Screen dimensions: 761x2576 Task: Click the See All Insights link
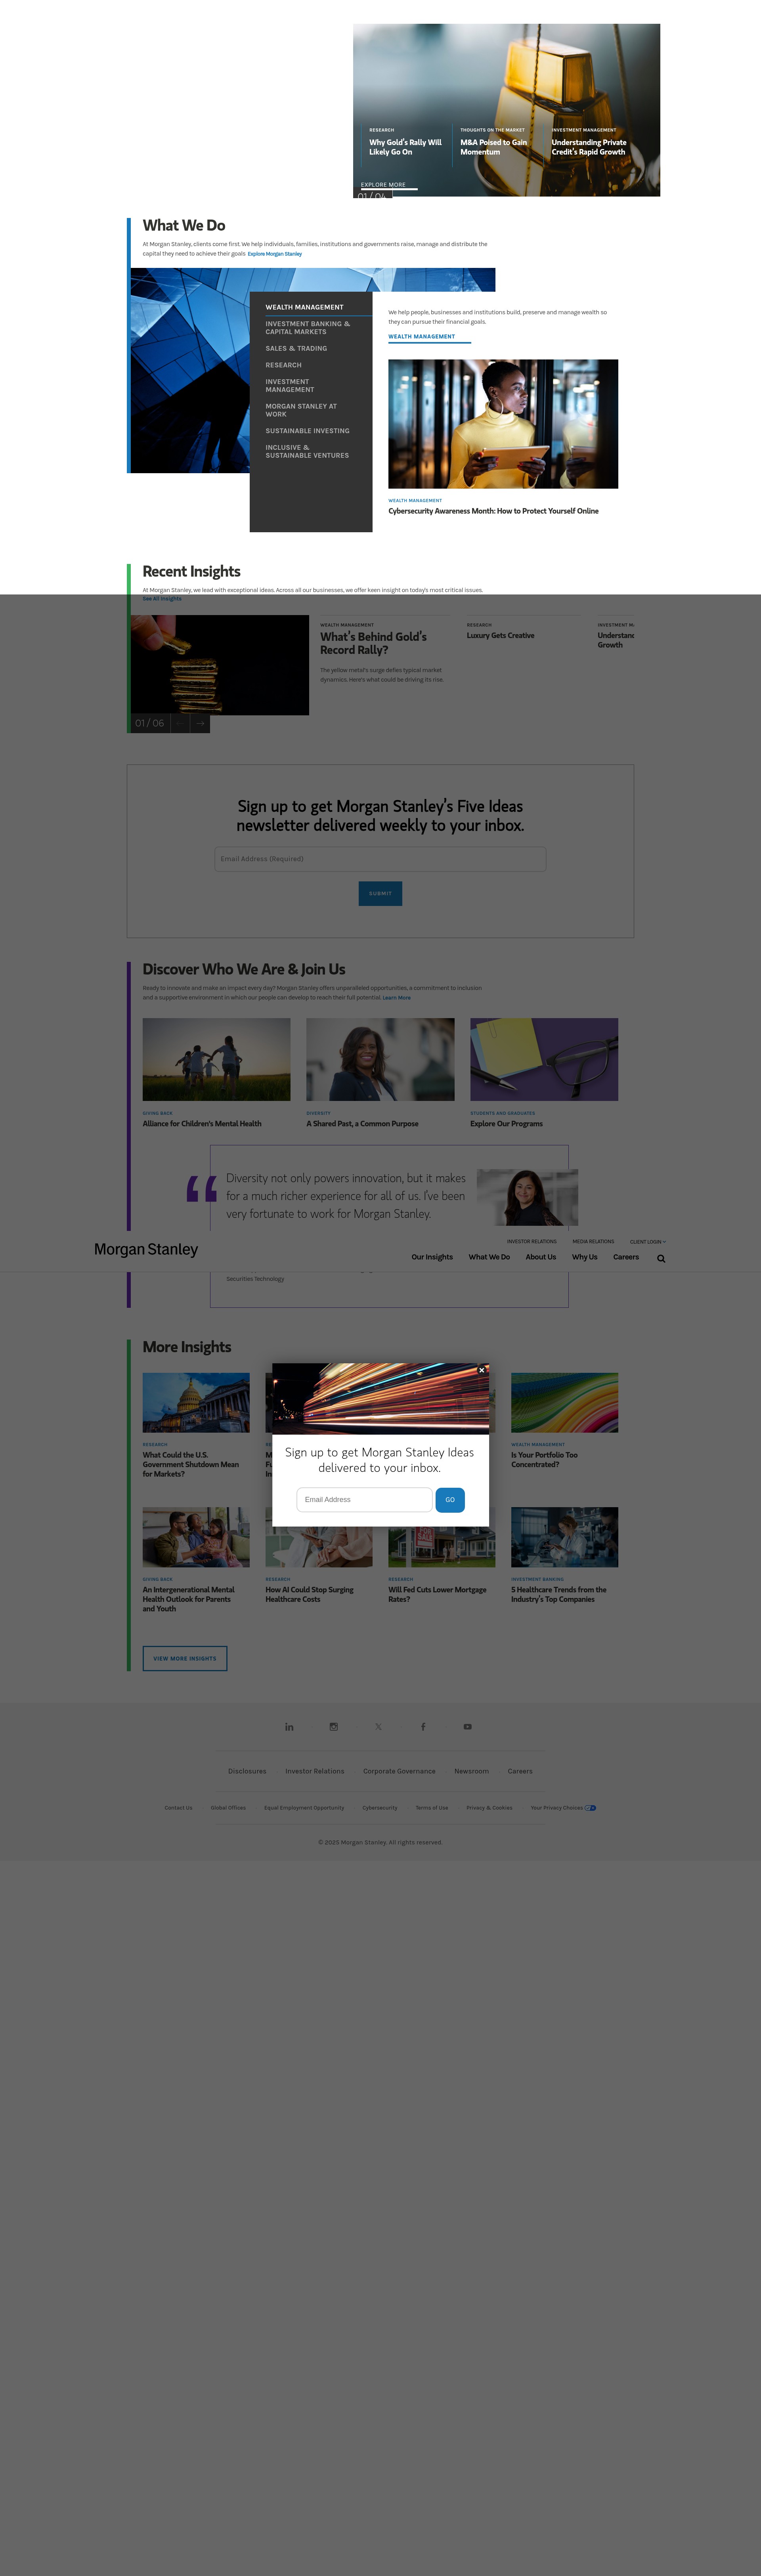click(162, 599)
